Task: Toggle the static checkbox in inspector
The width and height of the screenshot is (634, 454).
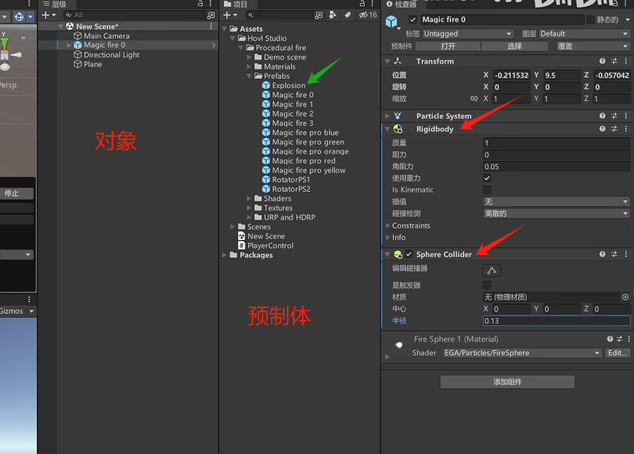Action: pyautogui.click(x=591, y=19)
